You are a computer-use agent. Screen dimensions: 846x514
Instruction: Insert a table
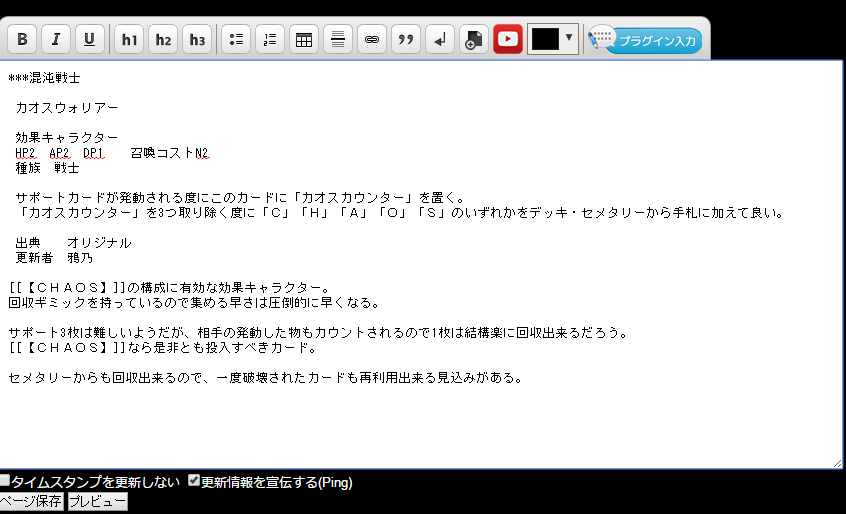click(x=304, y=39)
